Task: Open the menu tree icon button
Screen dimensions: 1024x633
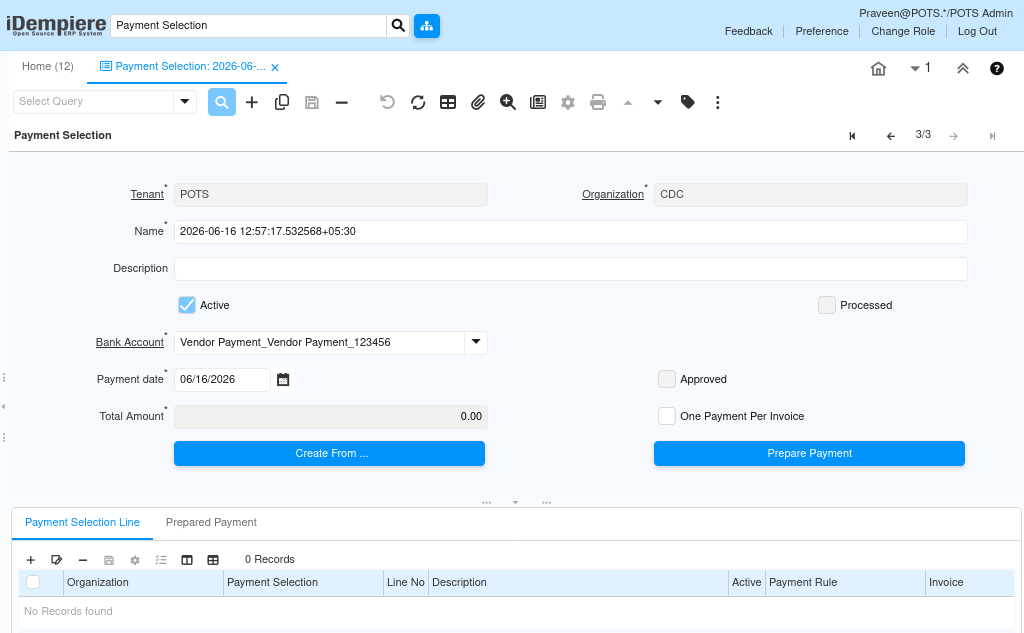Action: [x=426, y=25]
